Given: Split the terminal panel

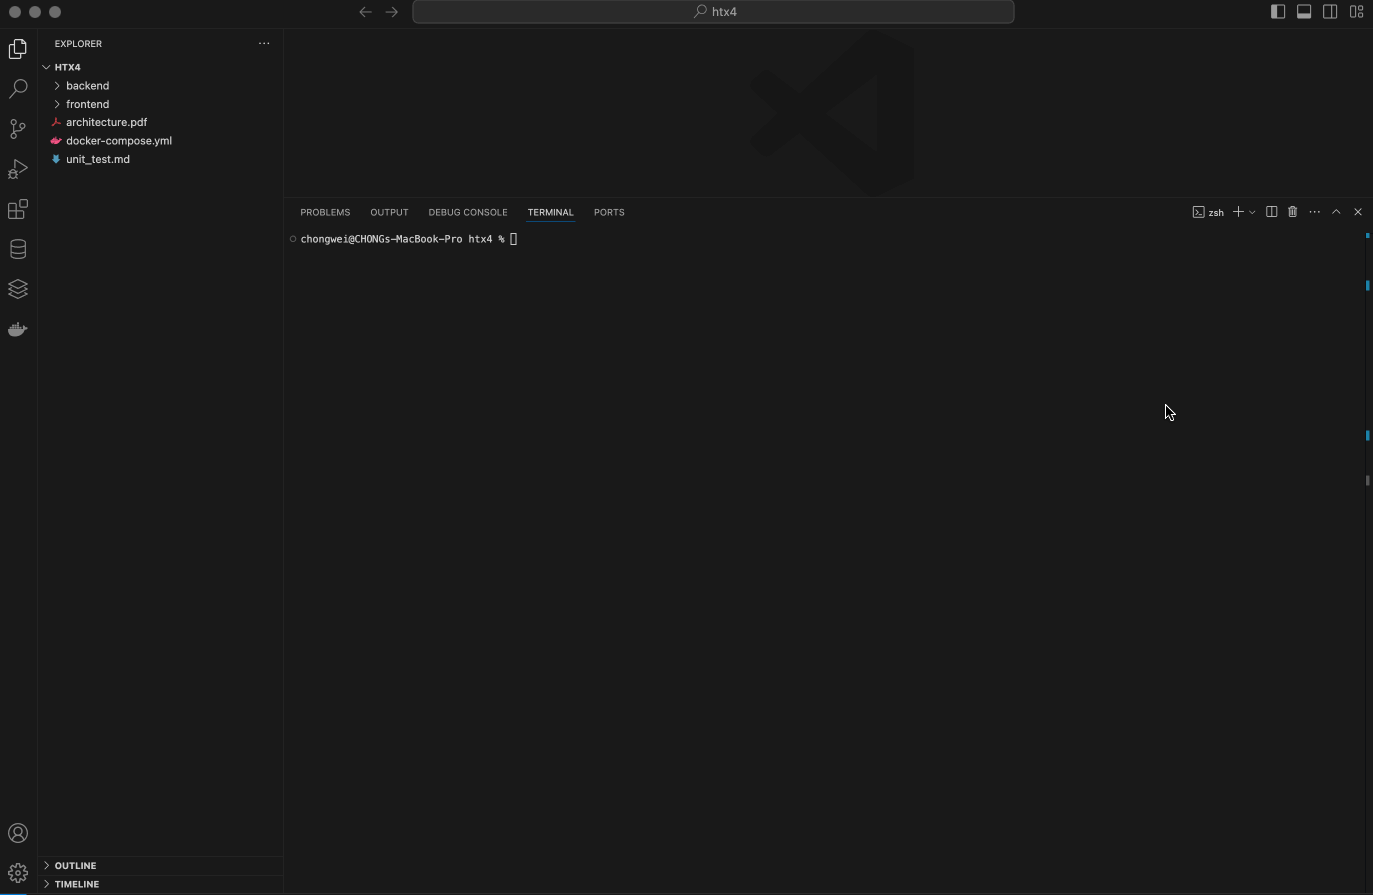Looking at the screenshot, I should click(1271, 212).
